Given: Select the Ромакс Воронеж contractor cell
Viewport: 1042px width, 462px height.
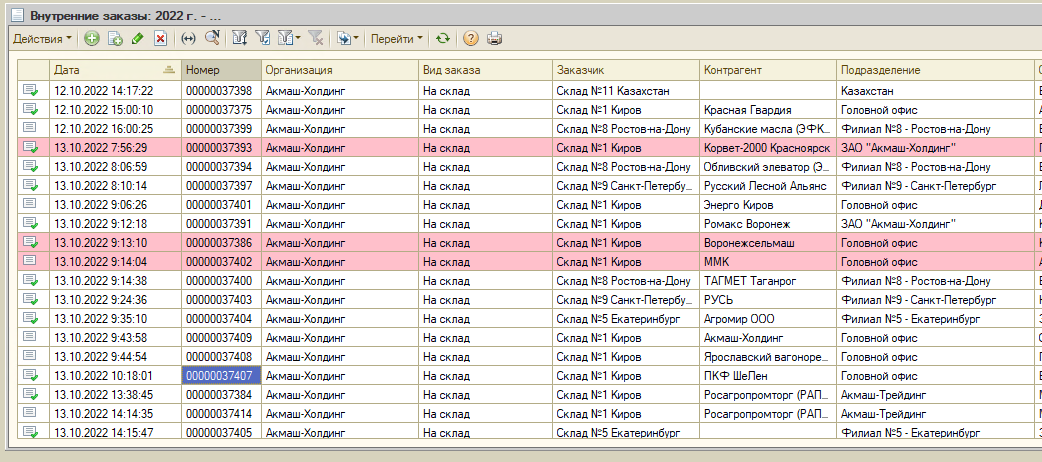Looking at the screenshot, I should [768, 223].
